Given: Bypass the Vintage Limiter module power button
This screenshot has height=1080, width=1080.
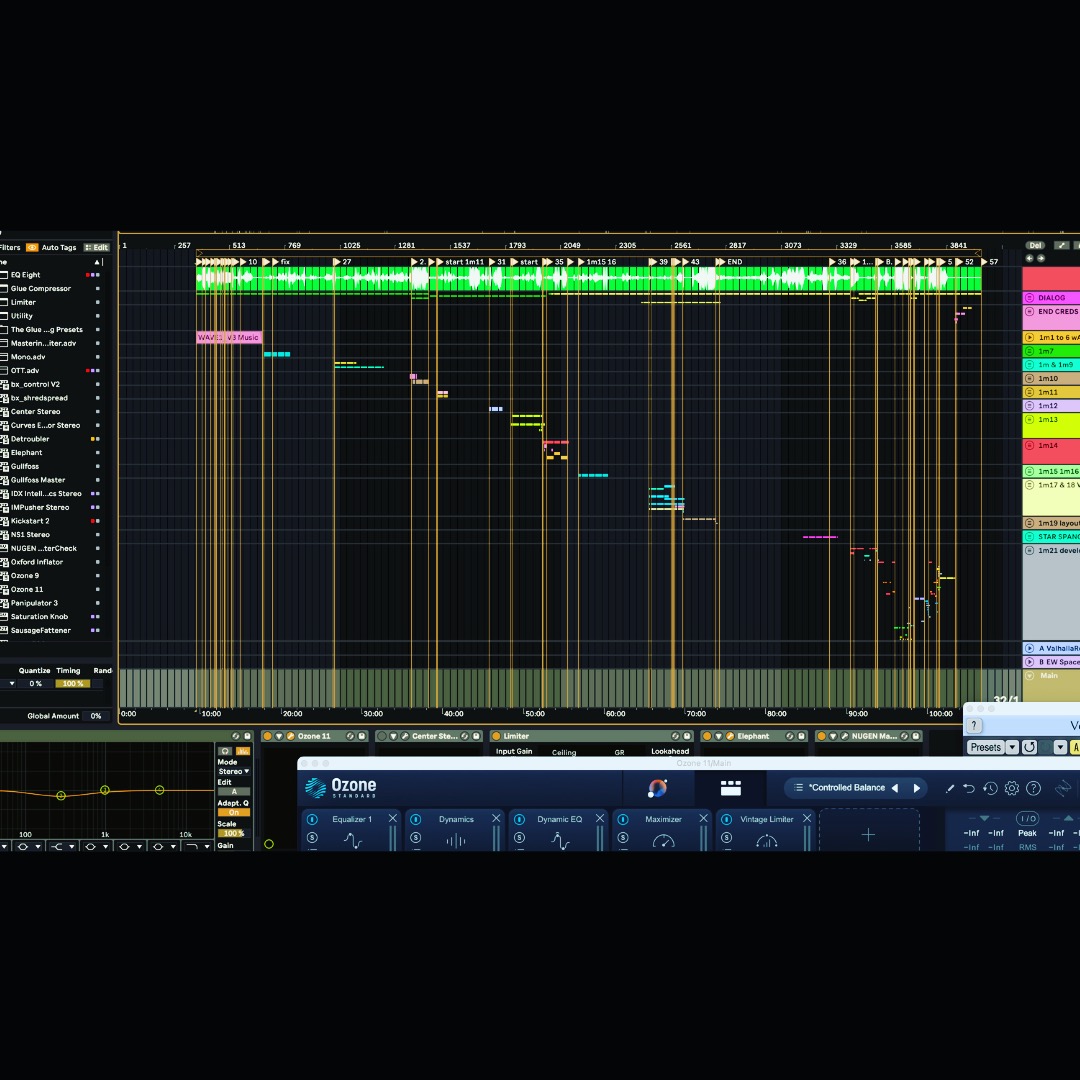Looking at the screenshot, I should 726,819.
